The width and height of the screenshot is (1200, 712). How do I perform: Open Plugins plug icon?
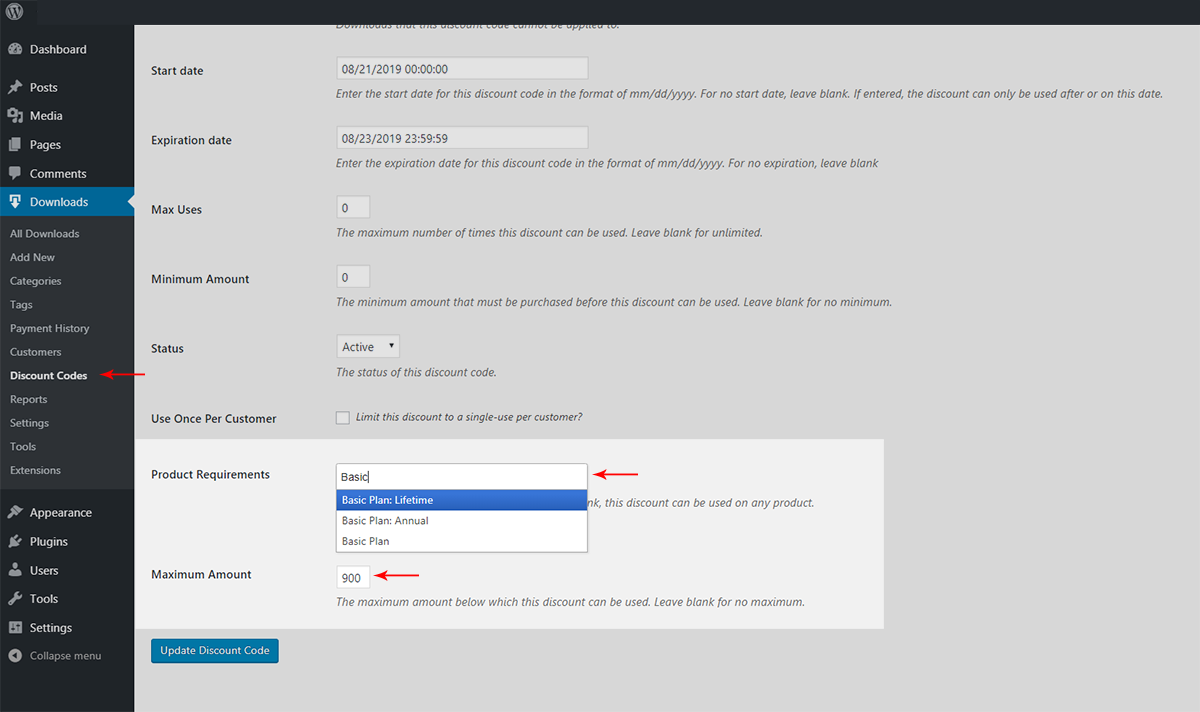pyautogui.click(x=15, y=541)
